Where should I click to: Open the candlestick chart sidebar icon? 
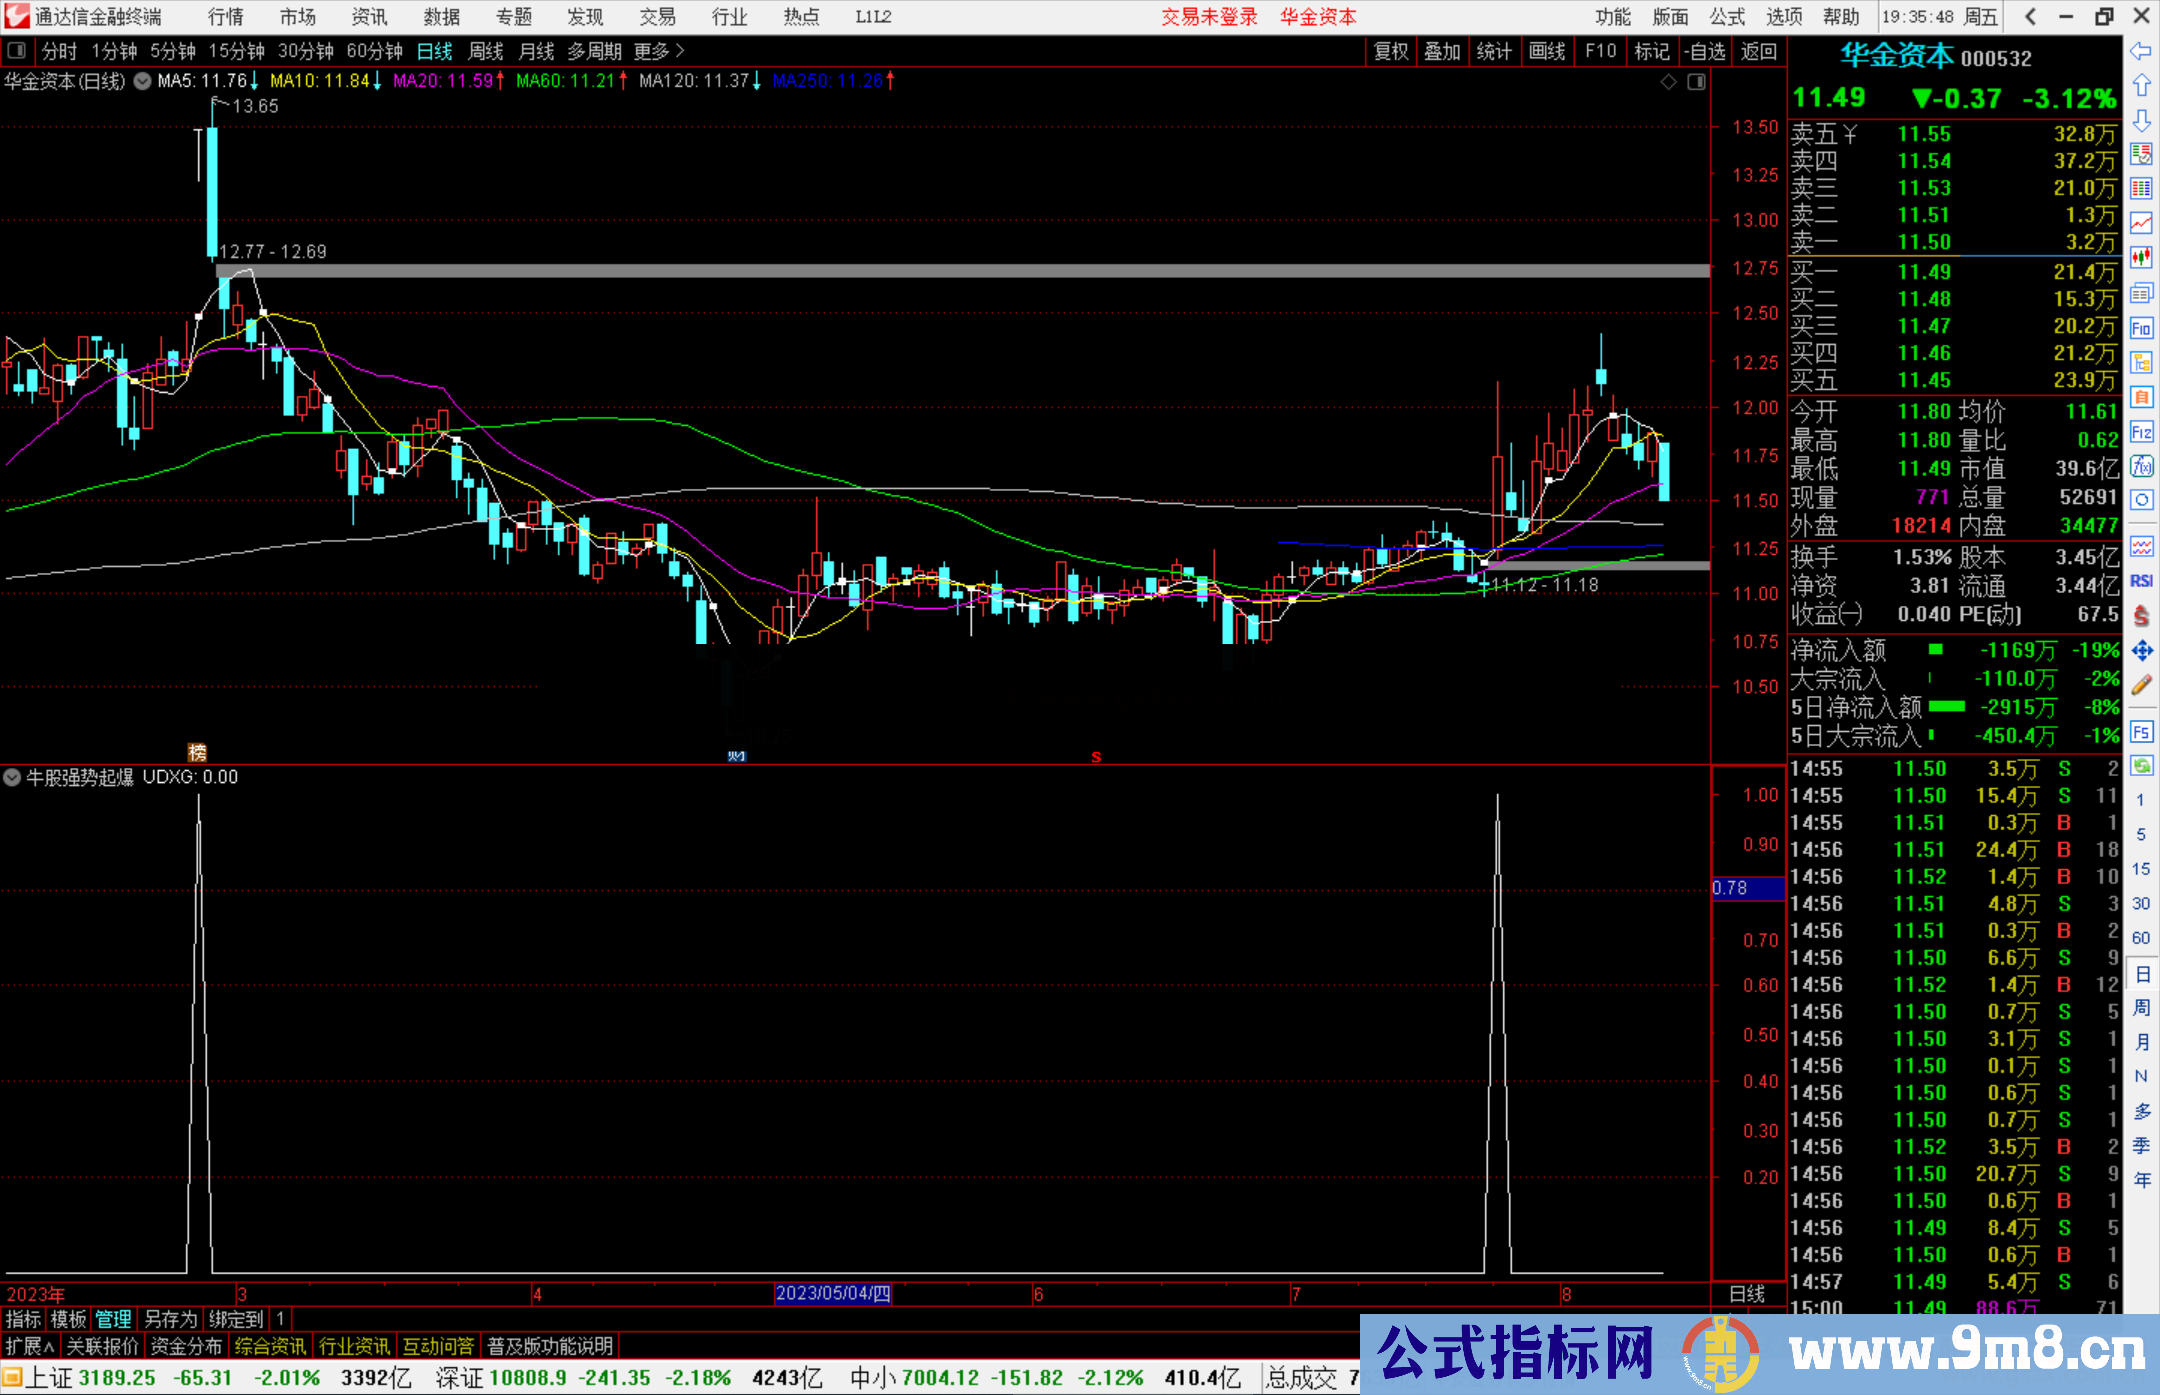[x=2141, y=257]
